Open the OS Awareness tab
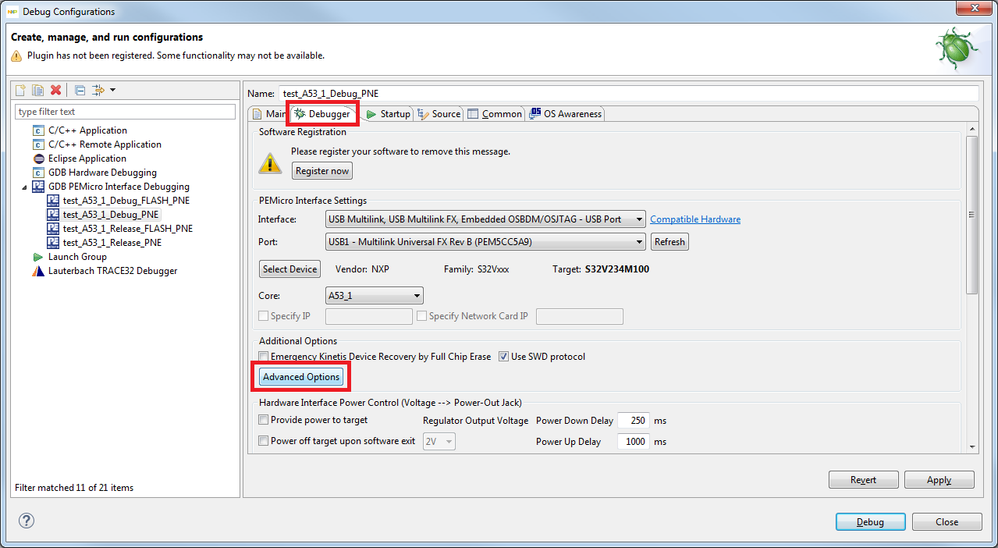Screen dimensions: 998x548 (x=565, y=114)
